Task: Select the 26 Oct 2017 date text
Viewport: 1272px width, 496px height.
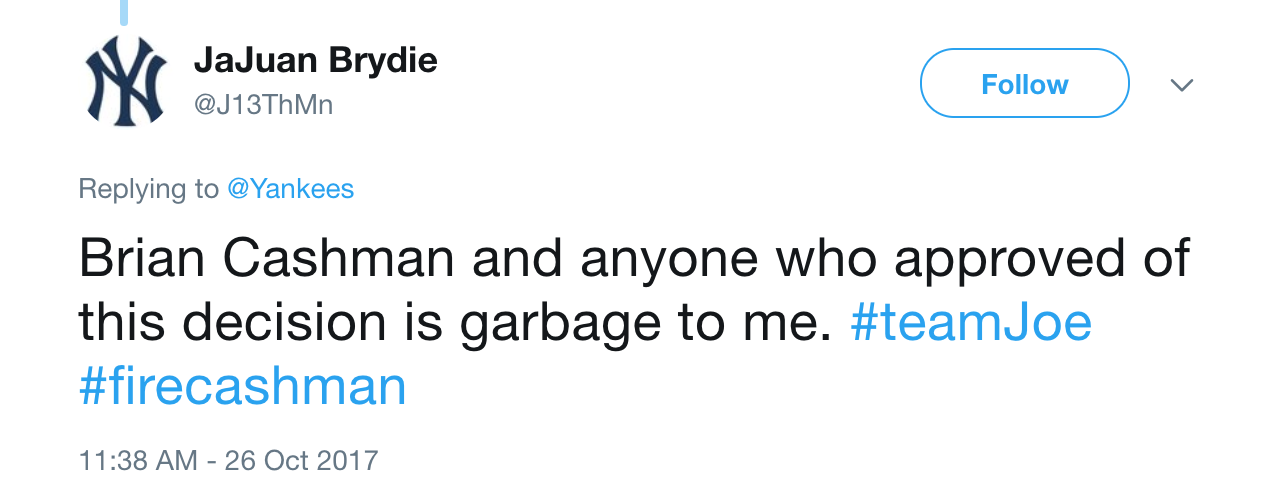Action: click(301, 460)
